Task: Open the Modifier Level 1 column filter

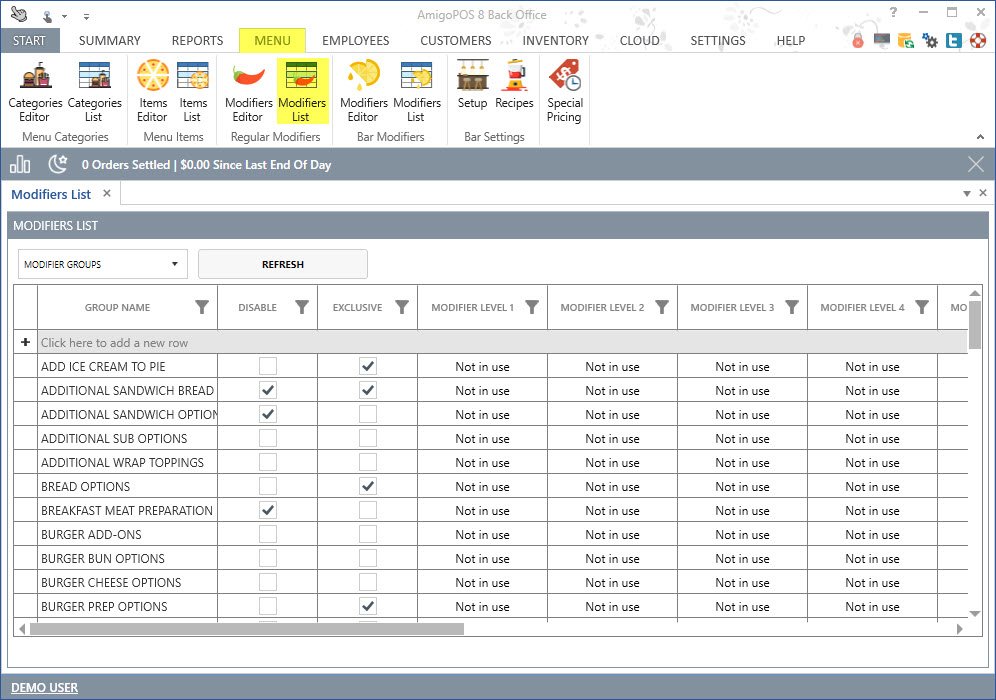Action: click(532, 308)
